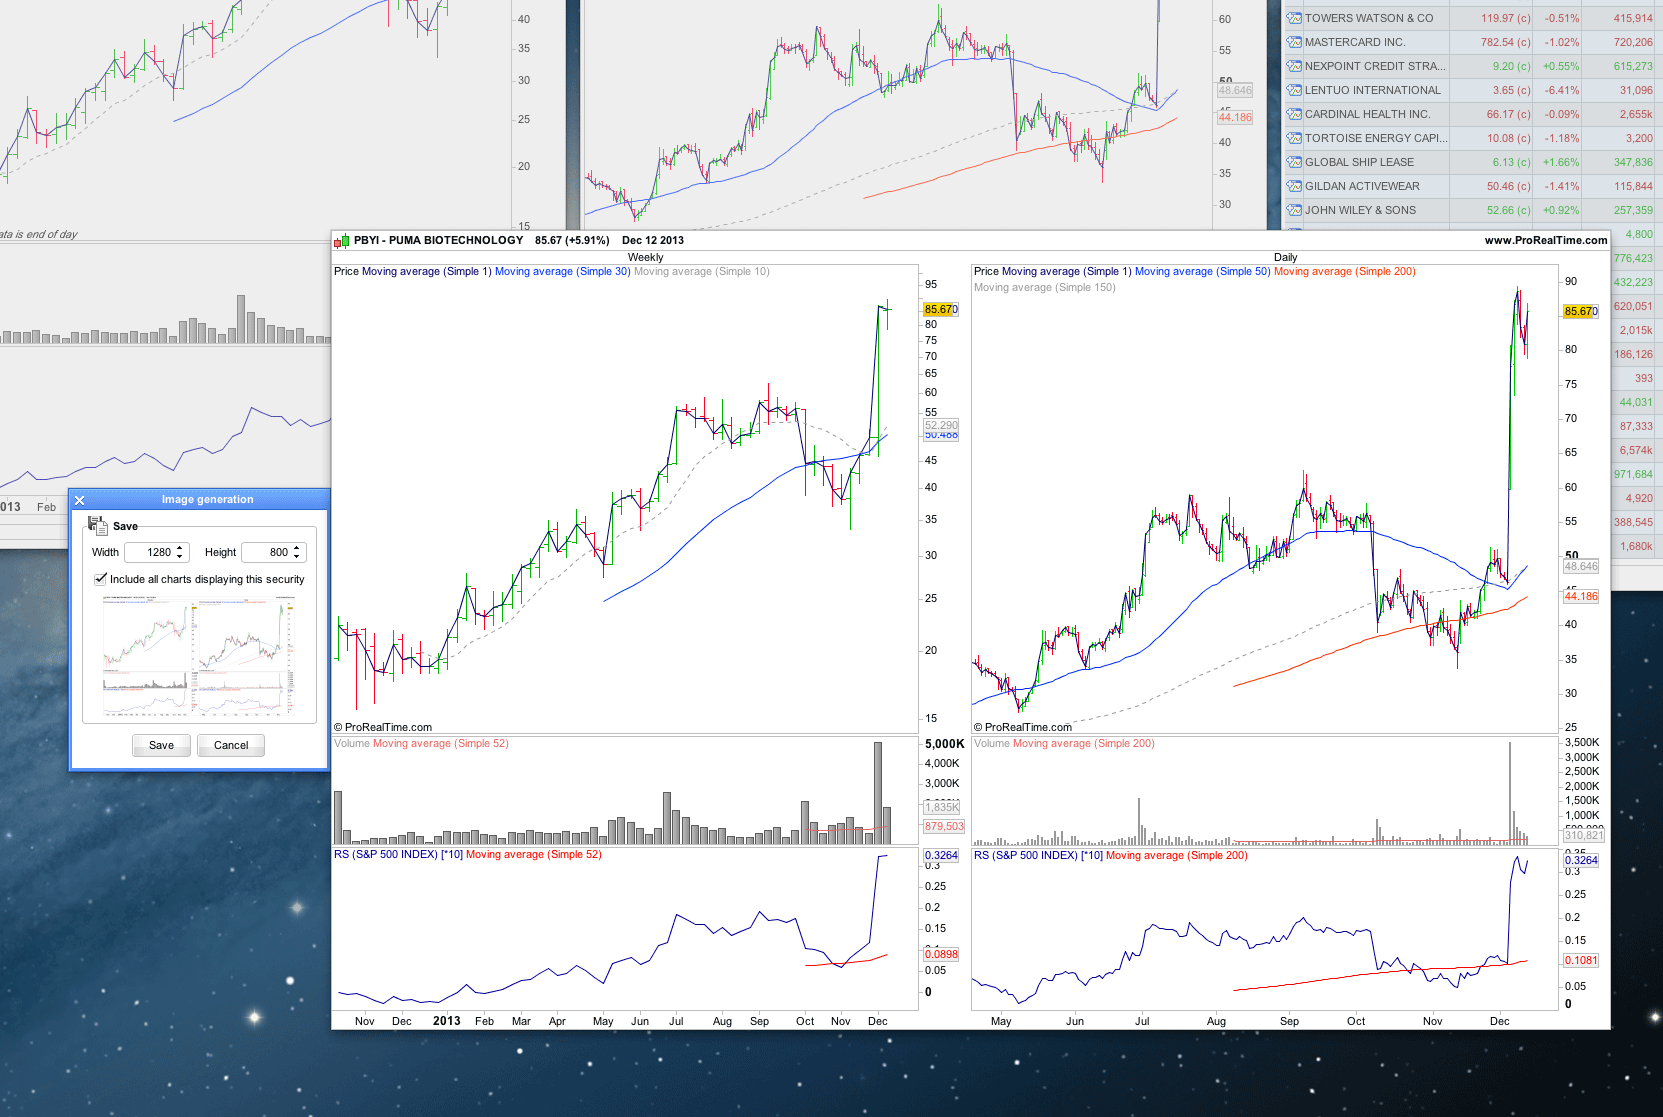Click Mastercard price 782.54 (c)
The height and width of the screenshot is (1117, 1663).
(x=1506, y=42)
